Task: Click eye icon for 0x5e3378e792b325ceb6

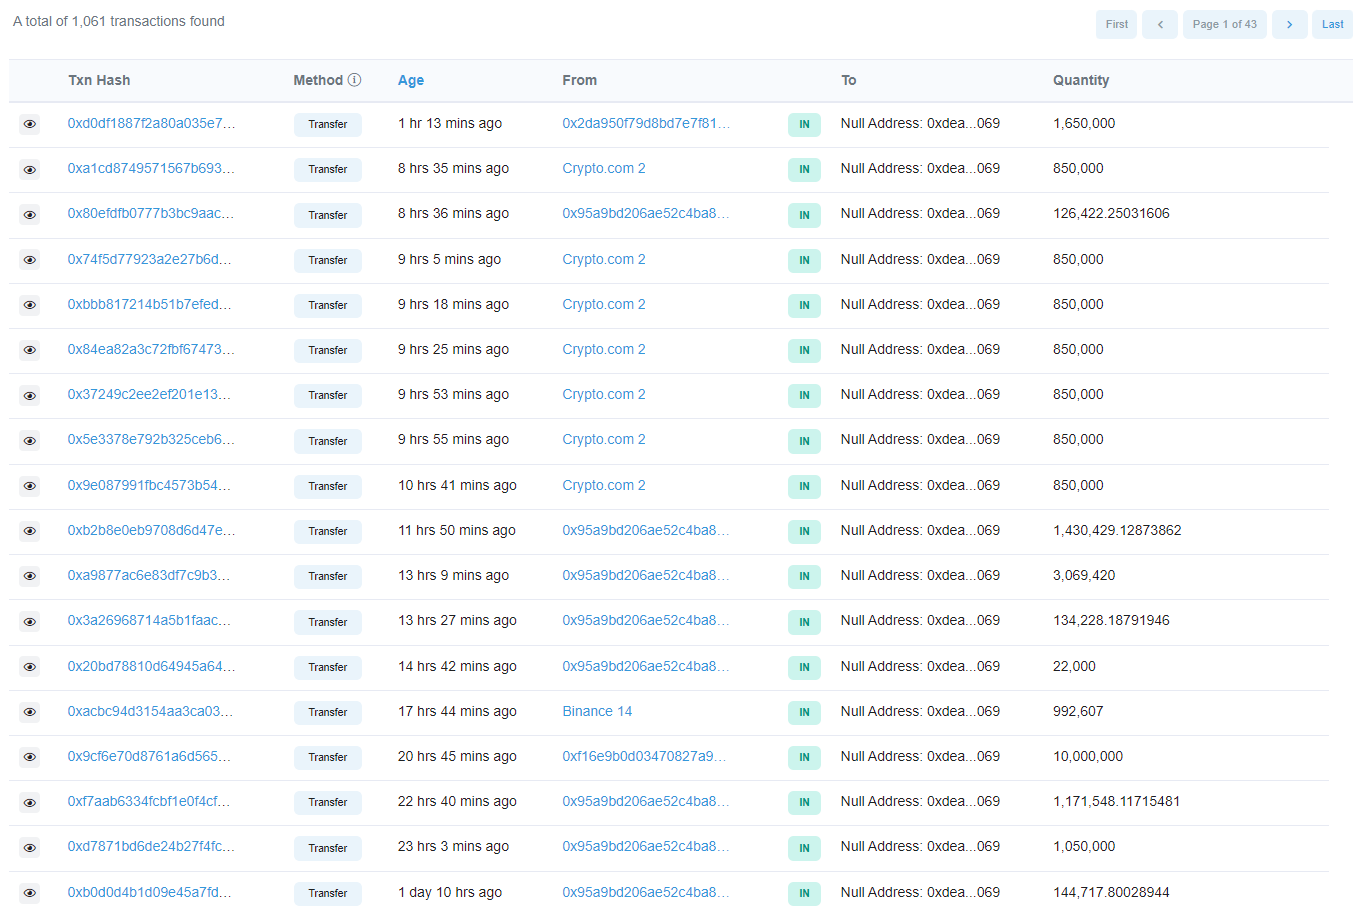Action: (30, 441)
